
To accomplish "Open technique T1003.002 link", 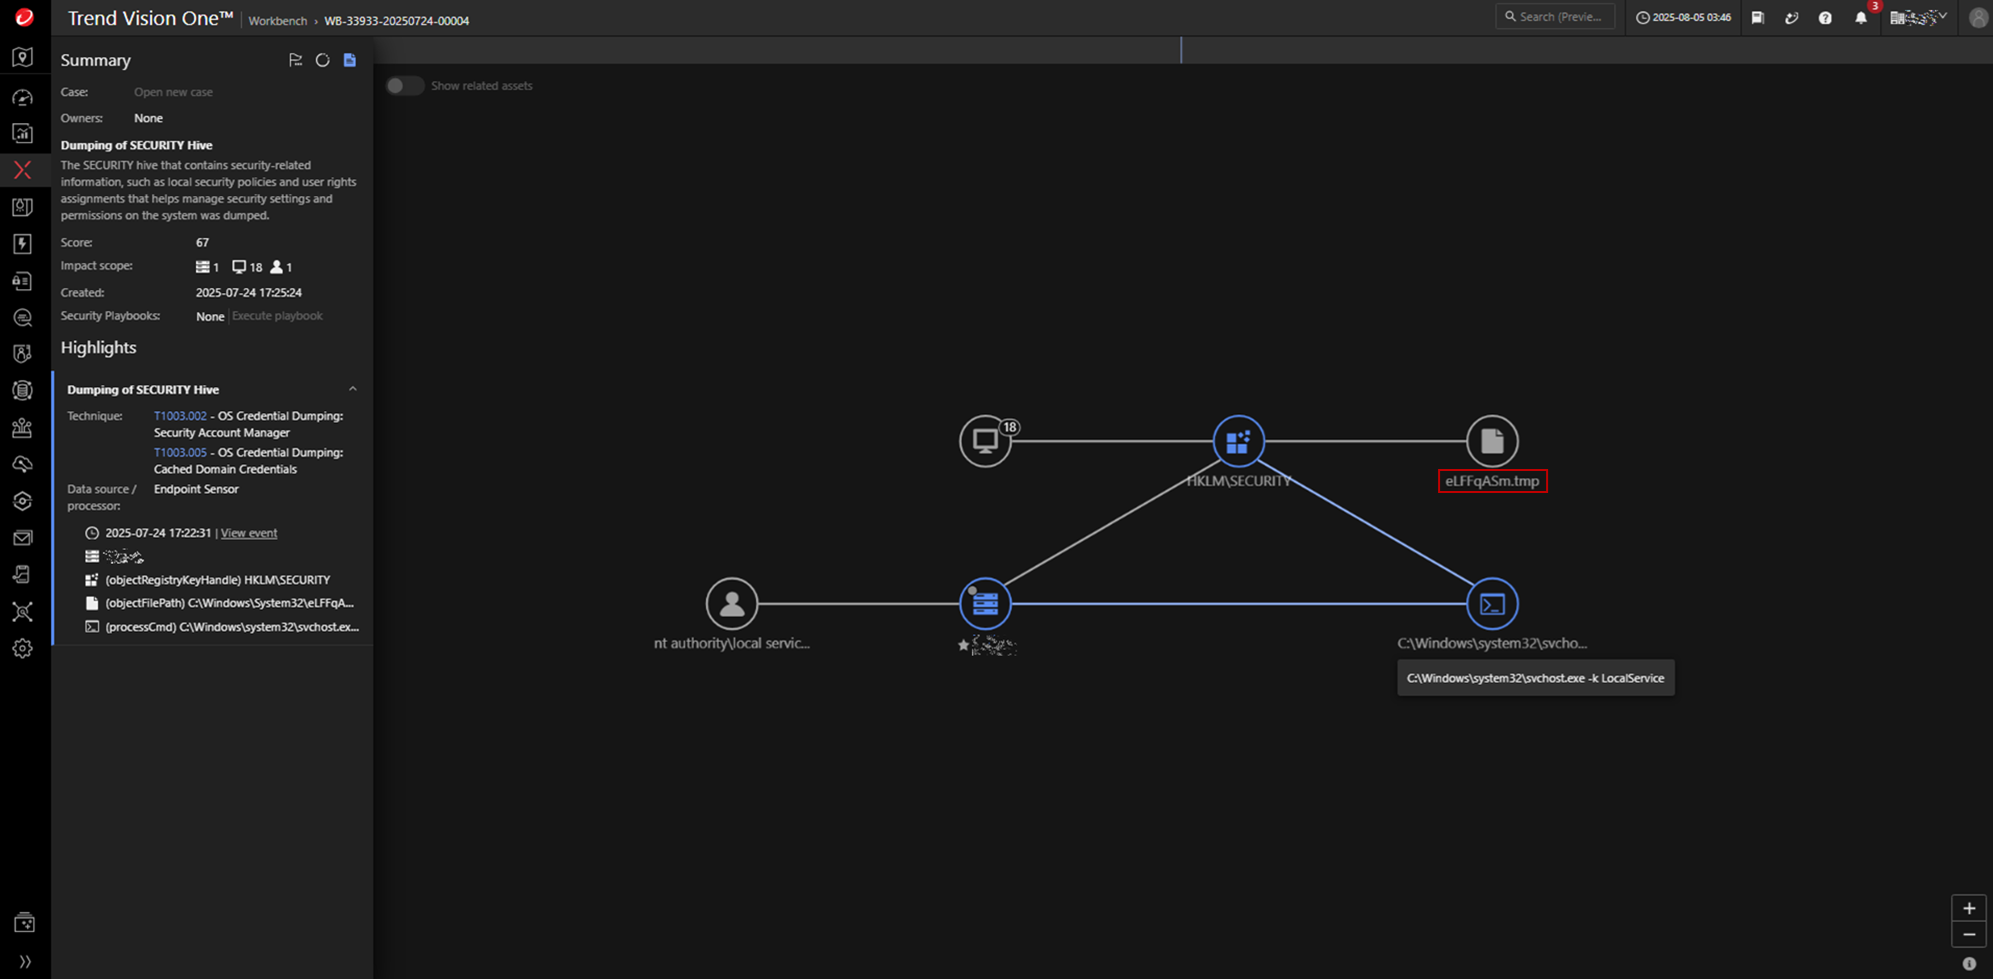I will click(x=180, y=416).
